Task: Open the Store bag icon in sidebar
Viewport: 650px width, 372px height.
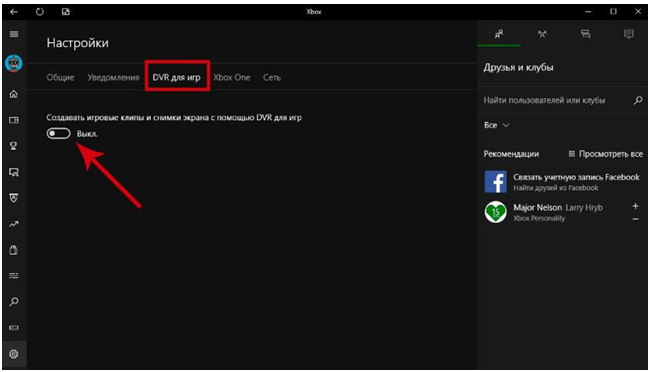Action: (x=14, y=250)
